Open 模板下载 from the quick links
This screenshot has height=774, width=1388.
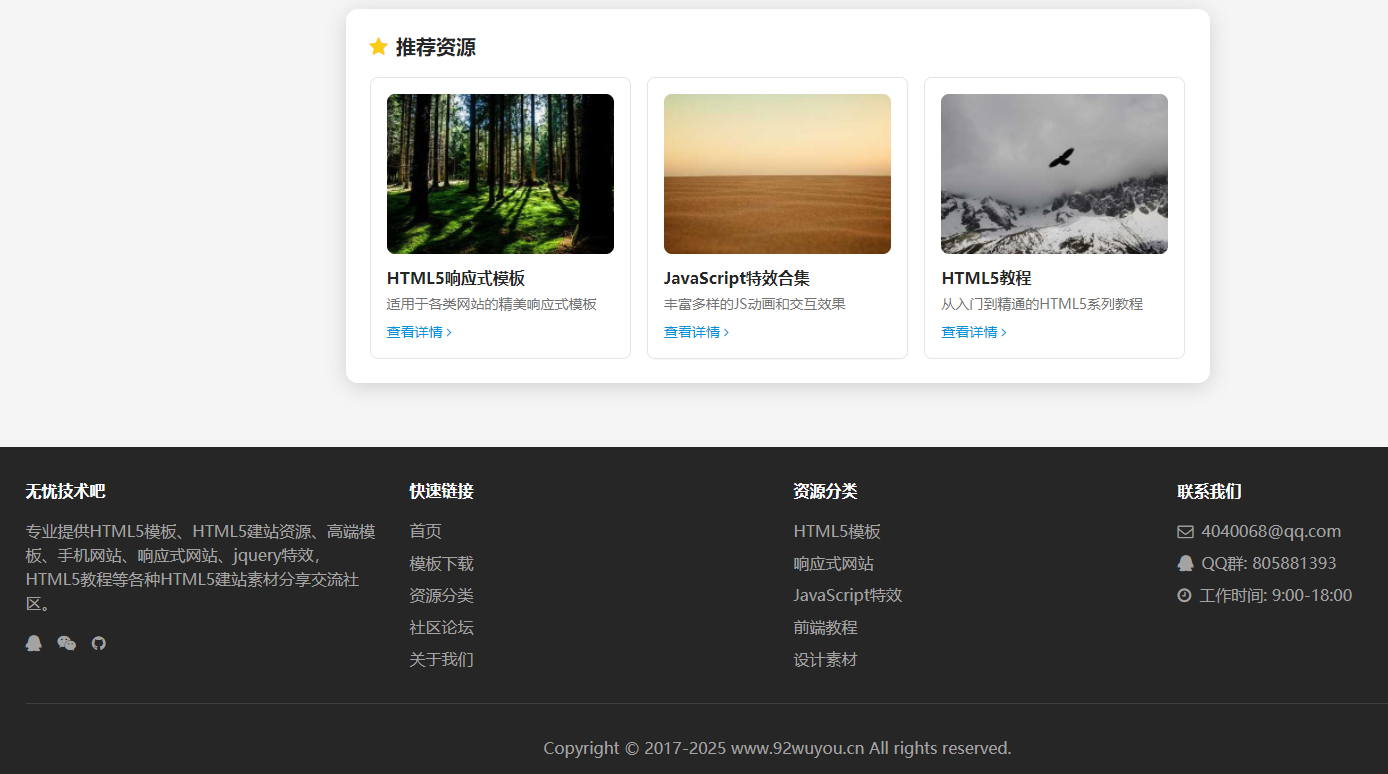(440, 563)
